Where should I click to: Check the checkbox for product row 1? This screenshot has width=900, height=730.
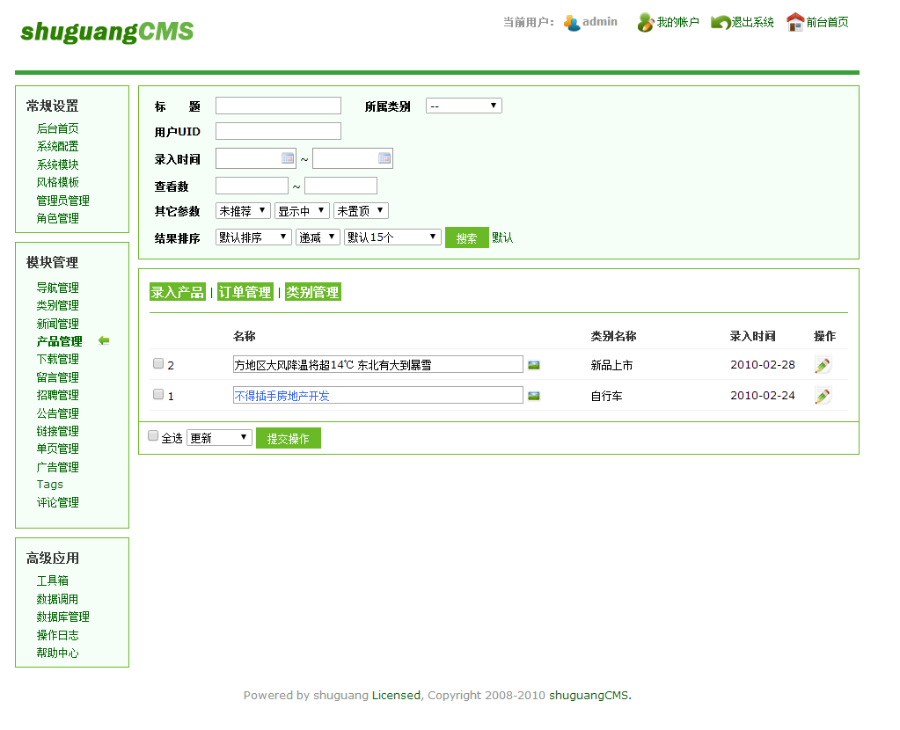tap(158, 395)
